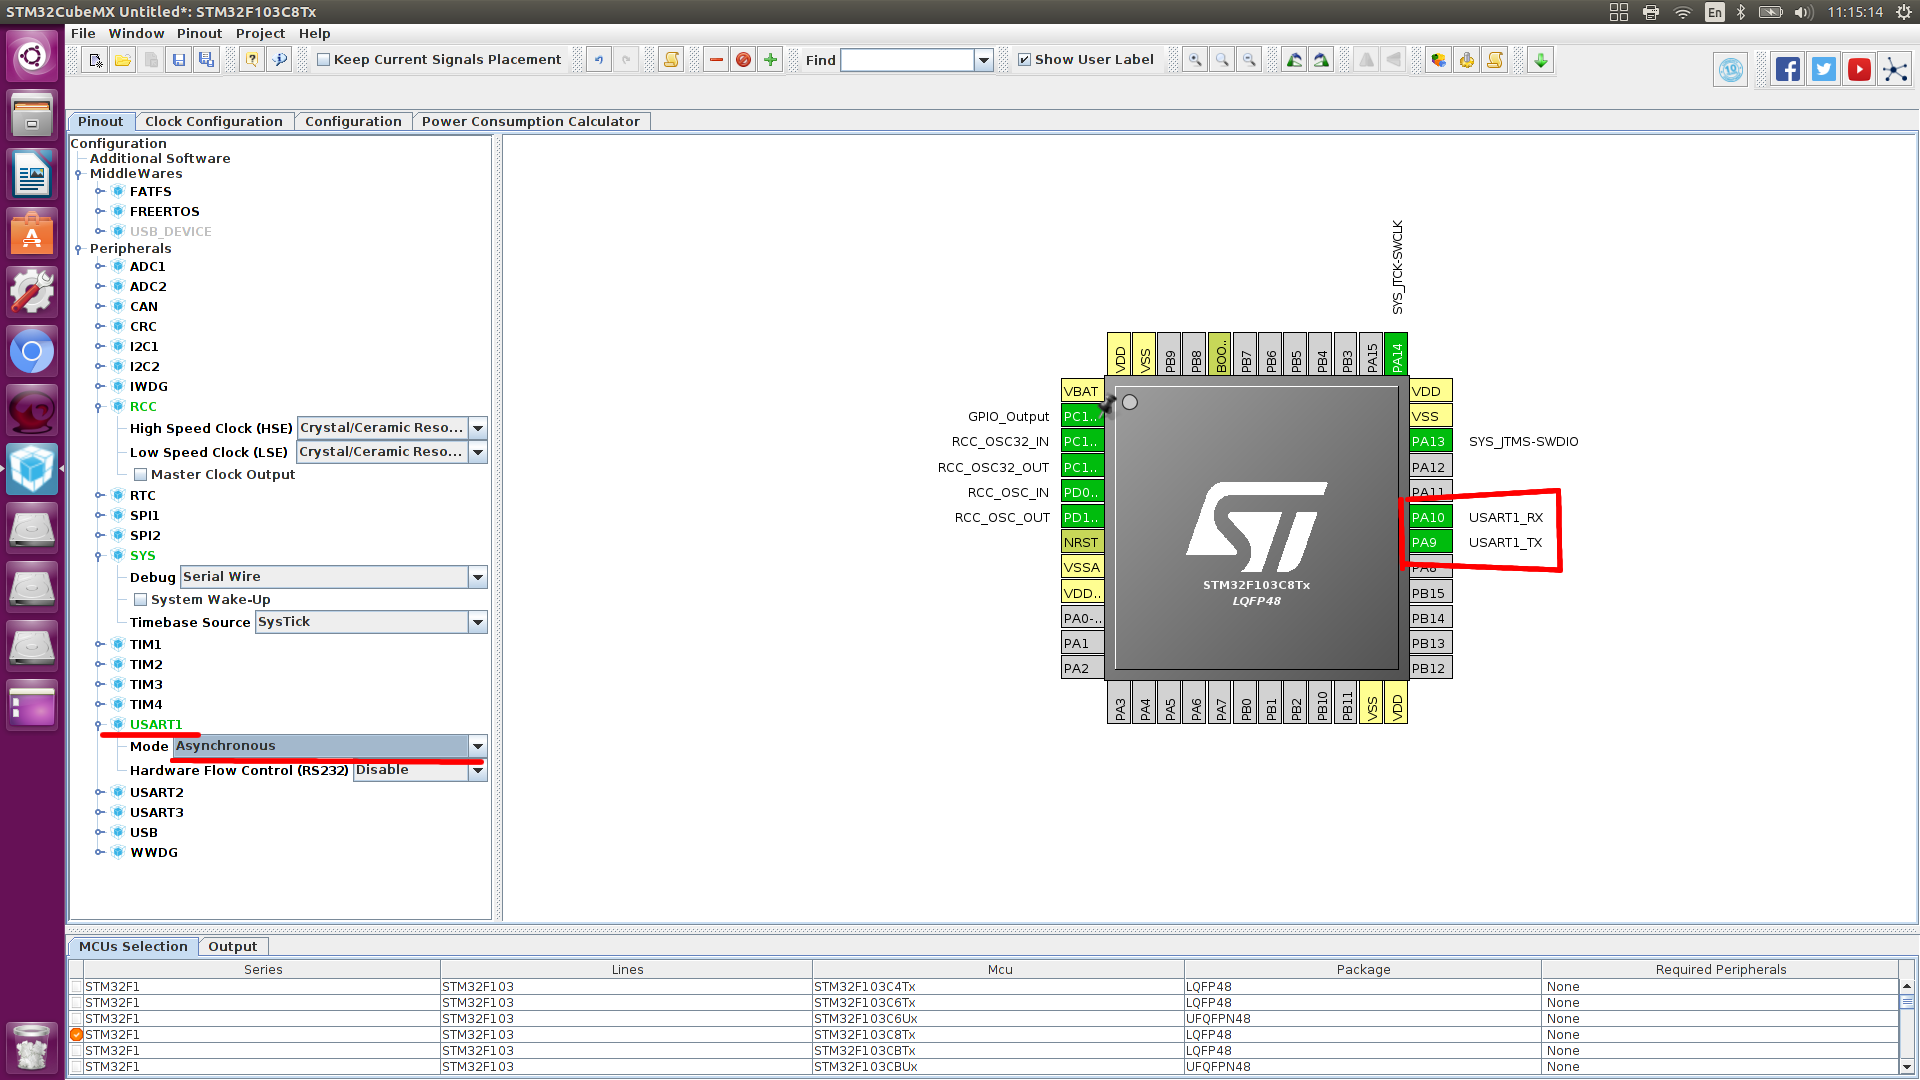Toggle Show User Label checkbox
This screenshot has width=1920, height=1080.
coord(1024,60)
